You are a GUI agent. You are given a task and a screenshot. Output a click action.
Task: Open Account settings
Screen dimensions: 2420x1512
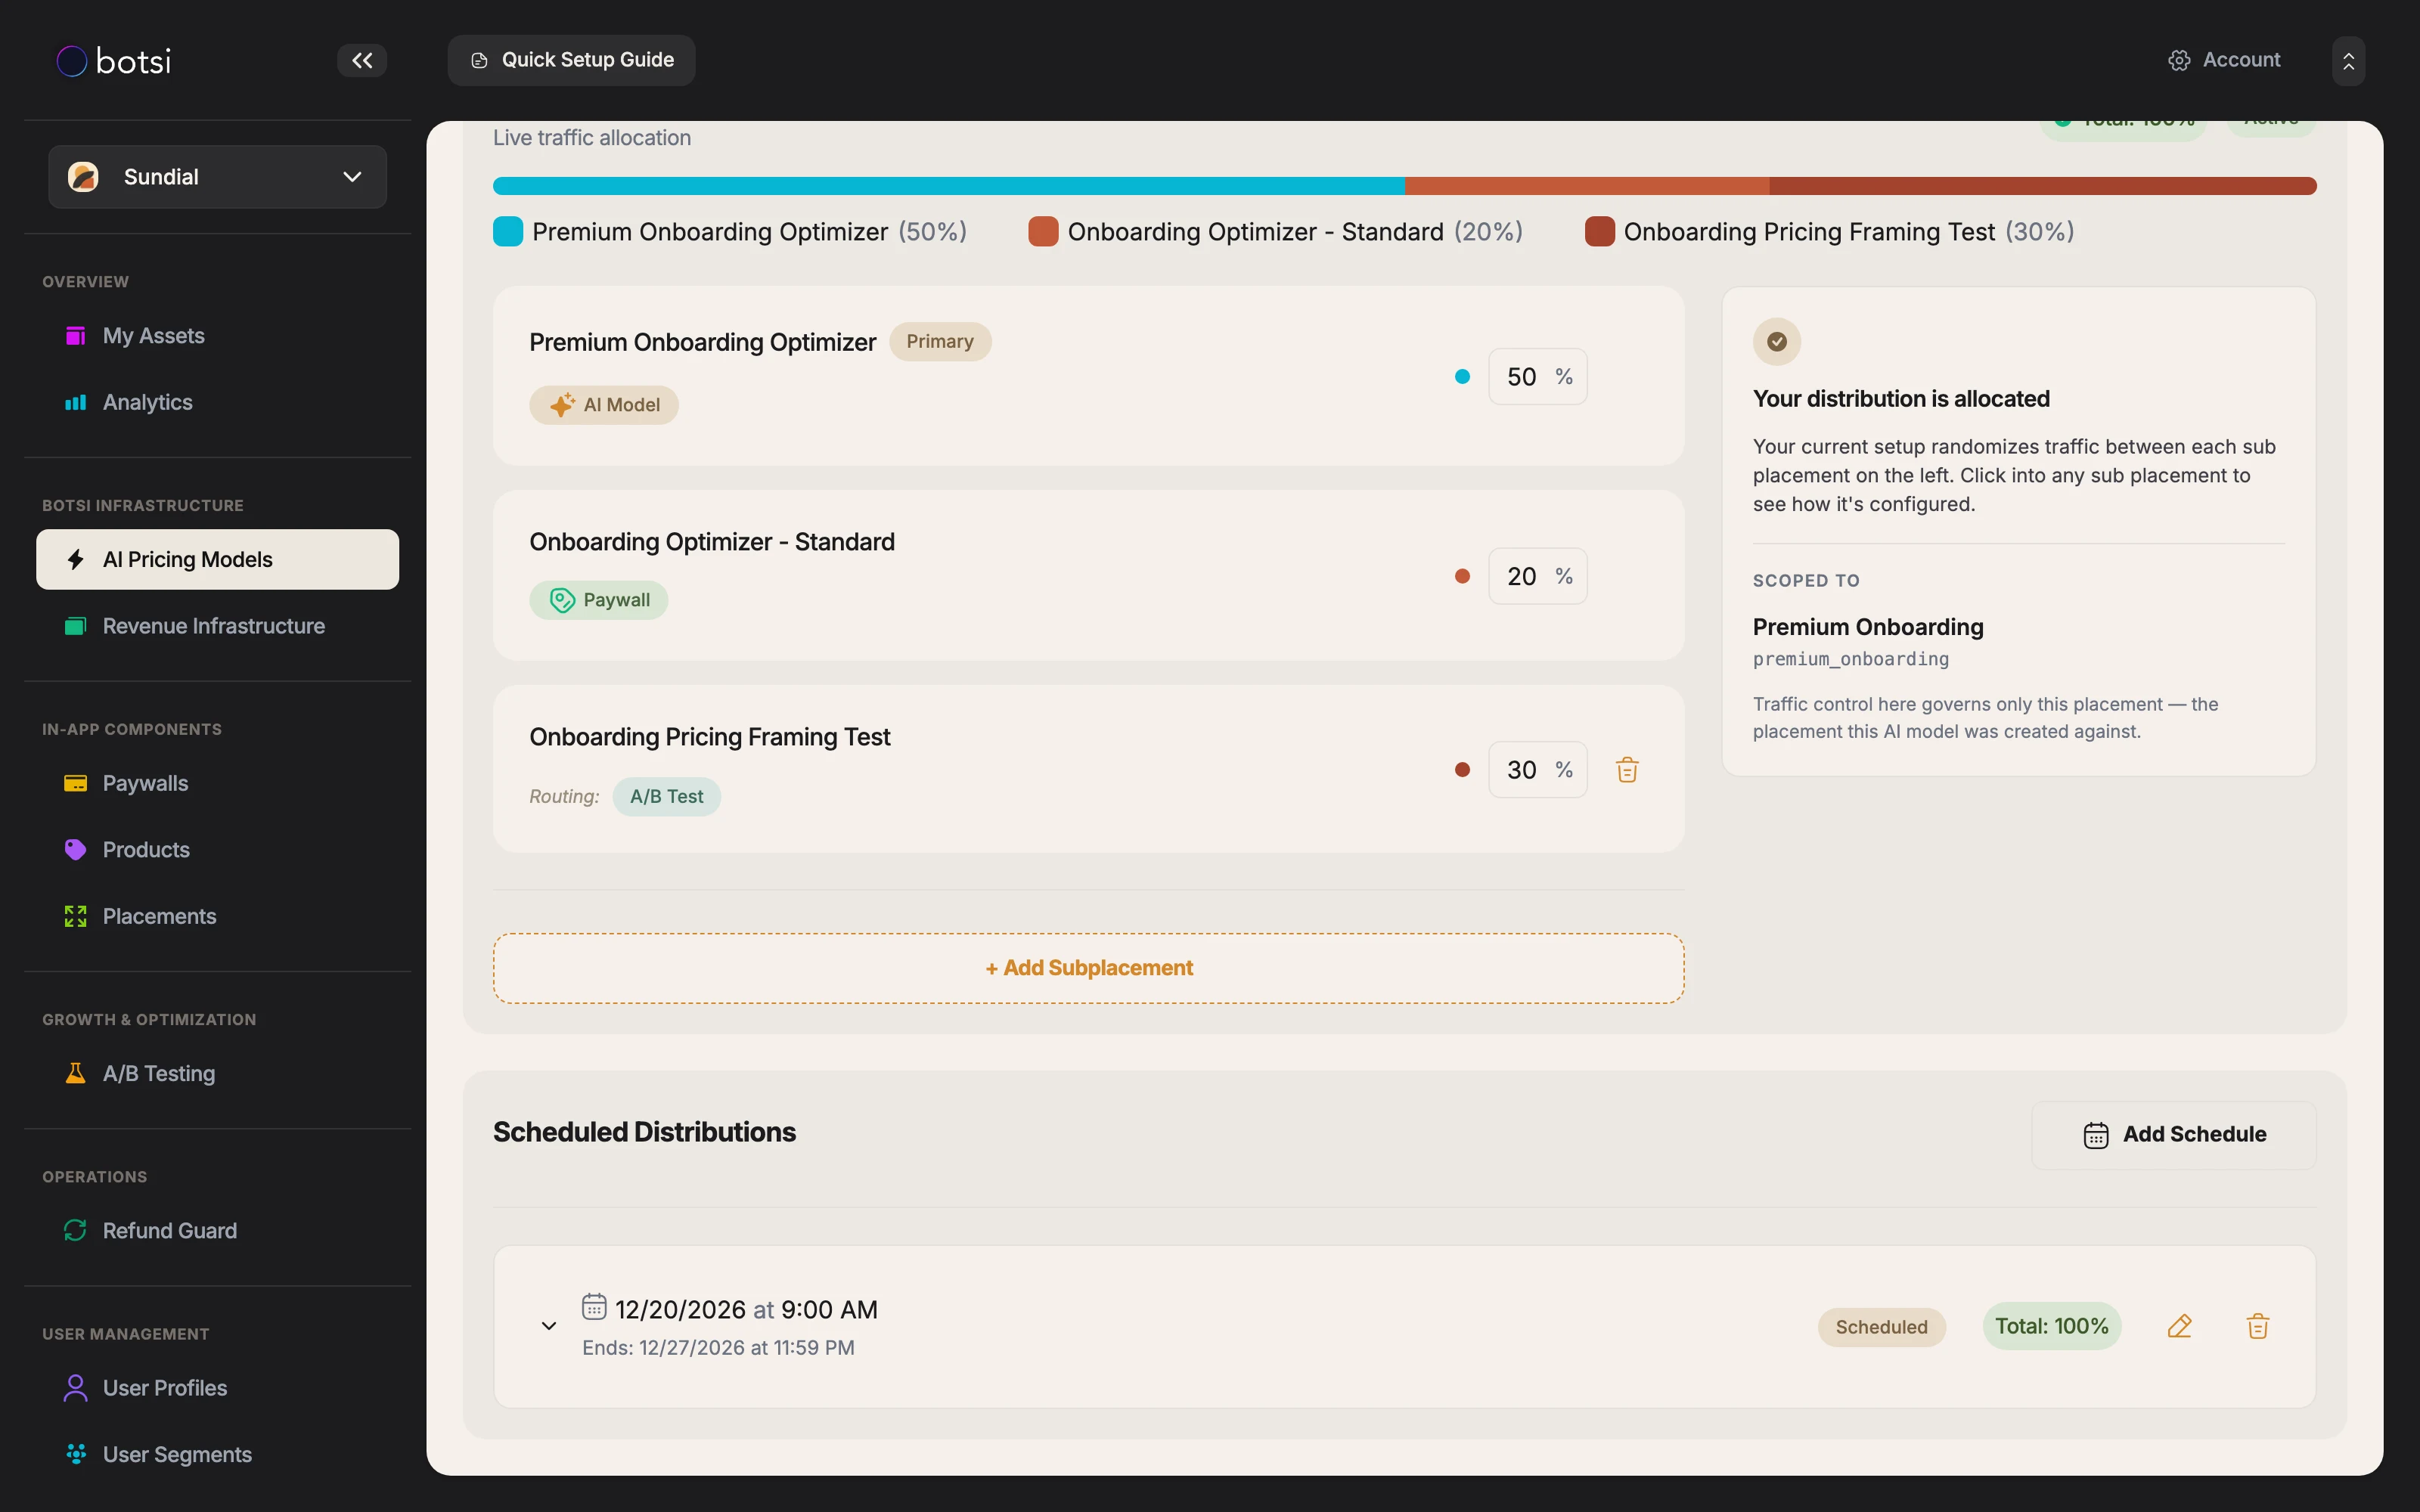[x=2224, y=60]
